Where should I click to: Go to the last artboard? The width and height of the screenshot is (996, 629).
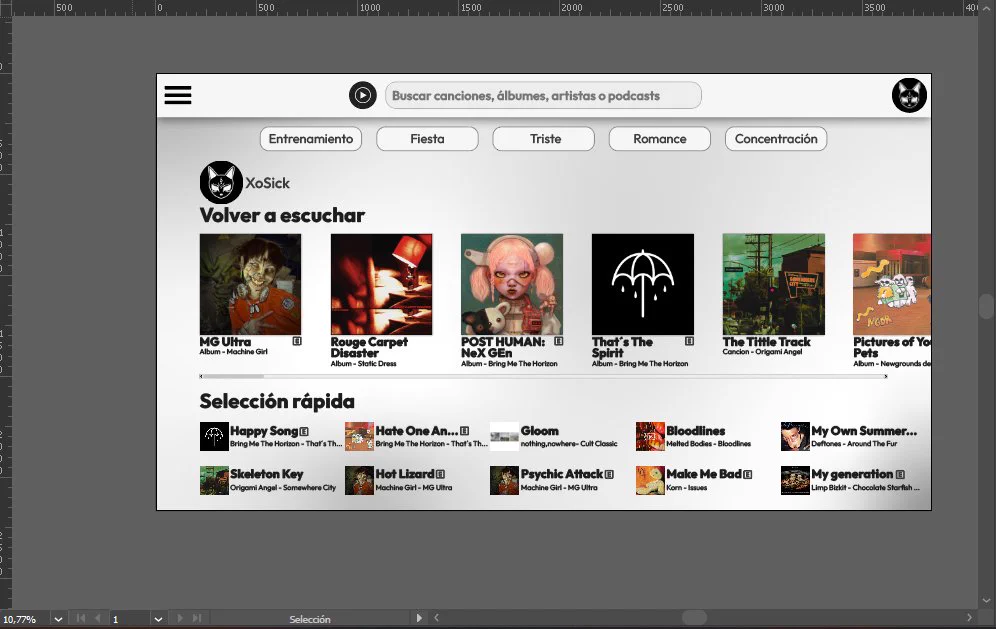point(197,618)
